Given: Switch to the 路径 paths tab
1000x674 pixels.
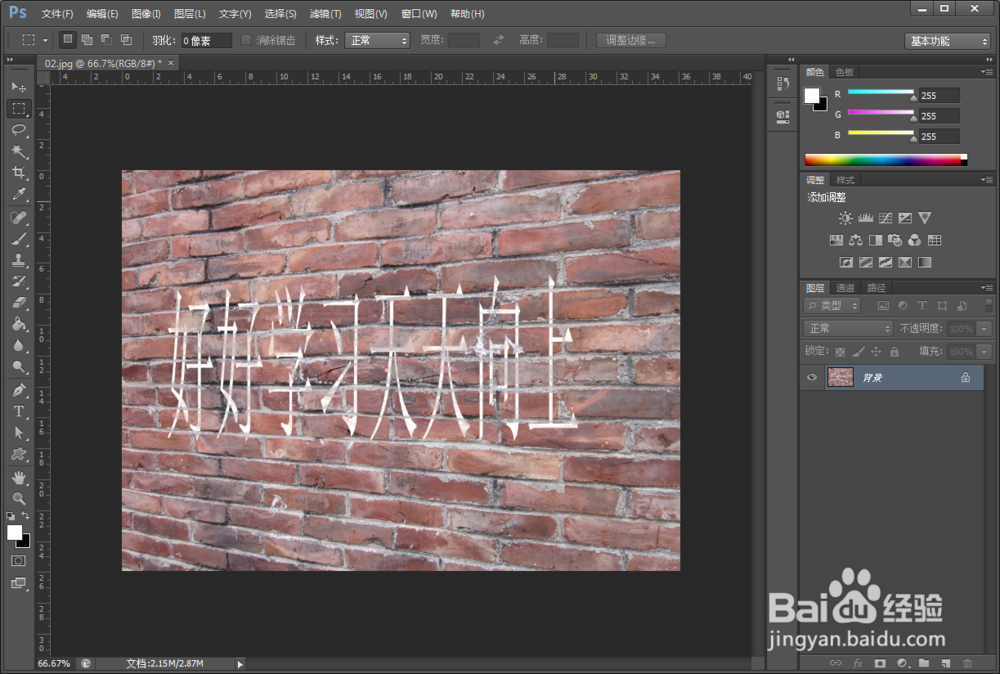Looking at the screenshot, I should coord(876,288).
